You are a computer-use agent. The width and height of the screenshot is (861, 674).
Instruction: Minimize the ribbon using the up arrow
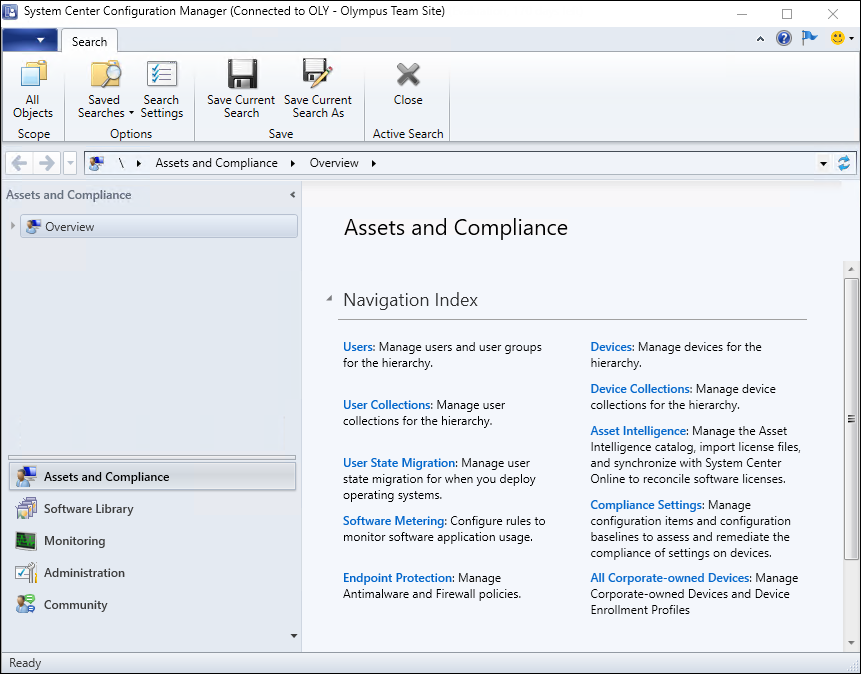[761, 39]
